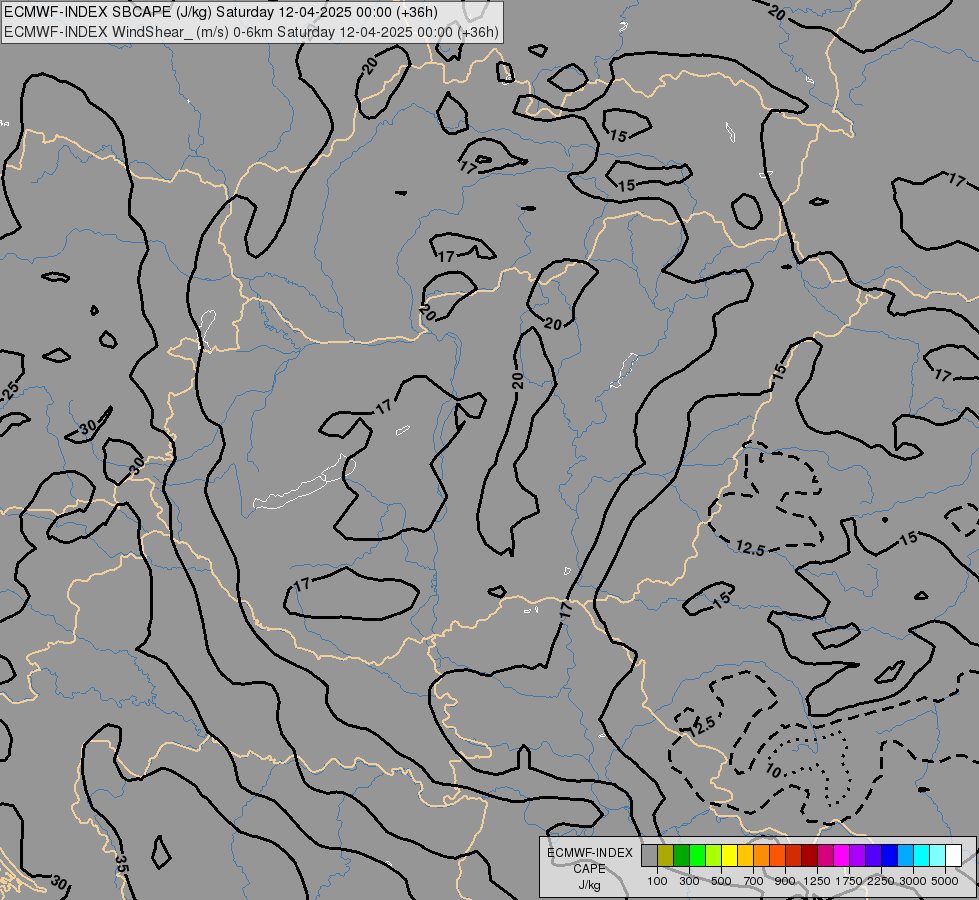This screenshot has height=900, width=979.
Task: Choose the bright magenta fuchsia legend swatch
Action: 842,855
